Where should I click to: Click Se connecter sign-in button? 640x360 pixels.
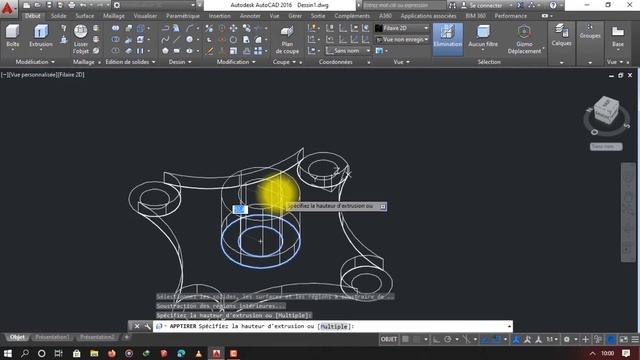pos(486,5)
